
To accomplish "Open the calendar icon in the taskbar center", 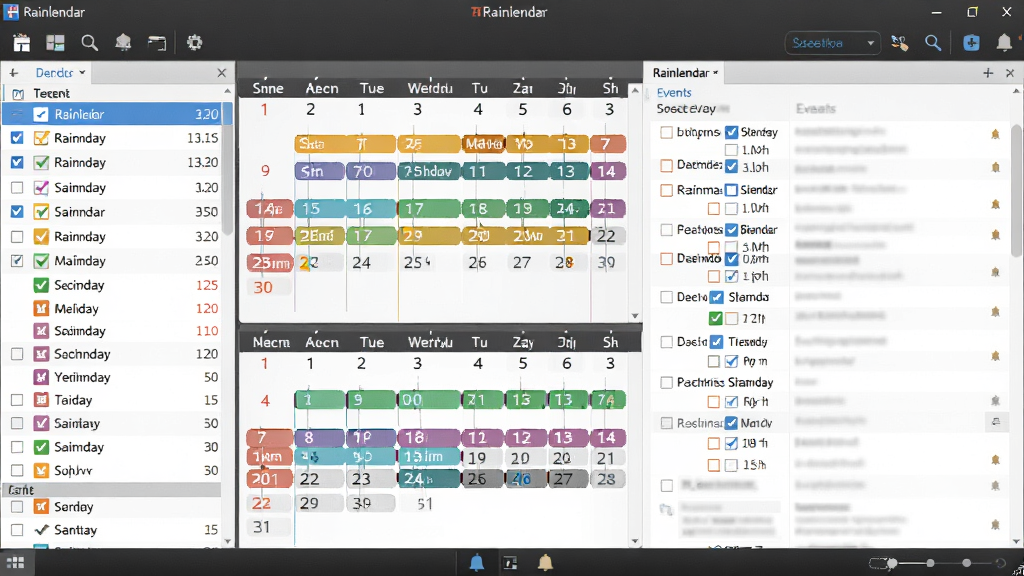I will click(510, 563).
